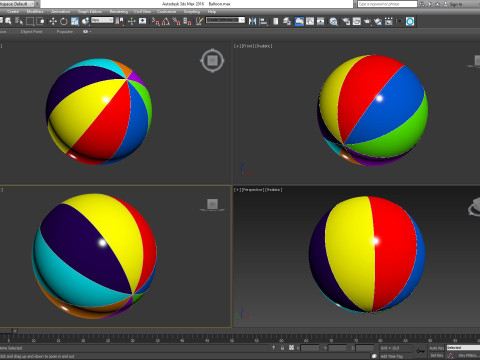
Task: Click Render in Cloud icon
Action: (x=378, y=21)
